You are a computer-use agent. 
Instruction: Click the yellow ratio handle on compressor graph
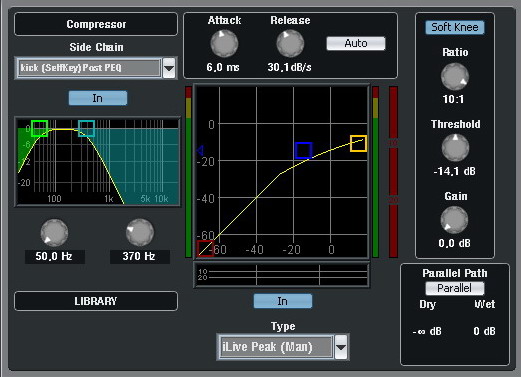pos(358,143)
